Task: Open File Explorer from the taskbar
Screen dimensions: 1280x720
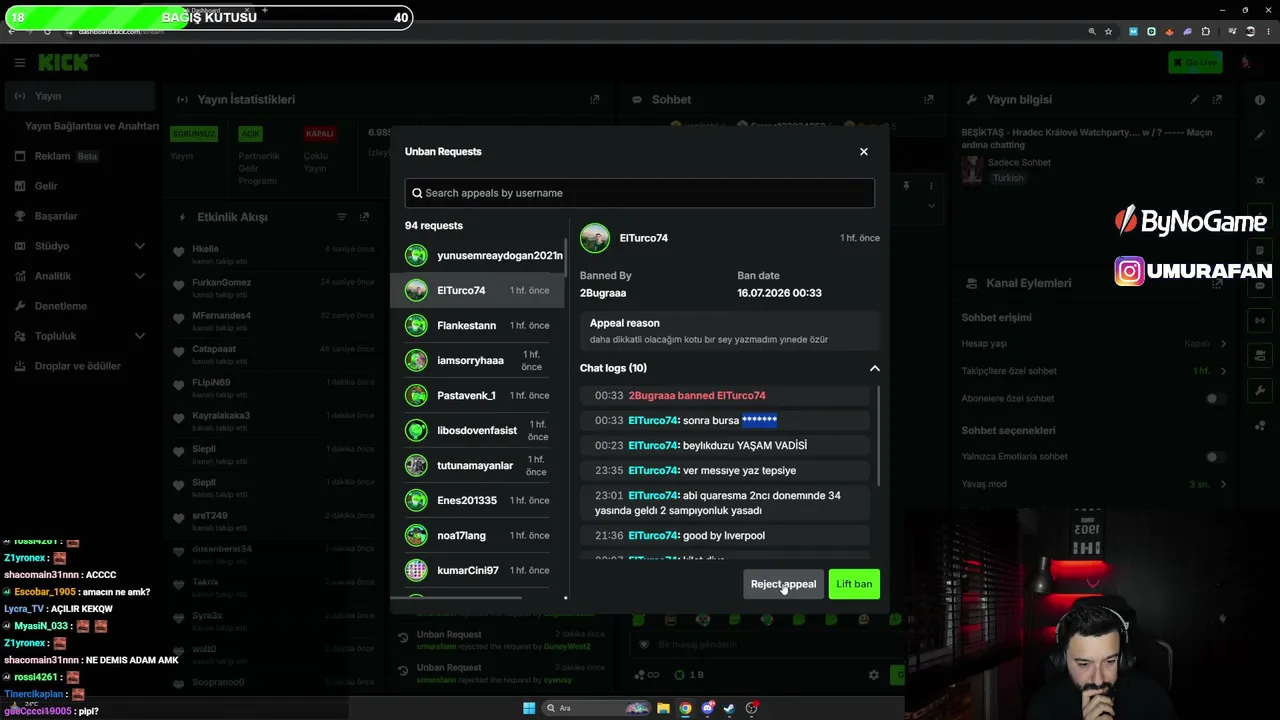Action: tap(663, 708)
